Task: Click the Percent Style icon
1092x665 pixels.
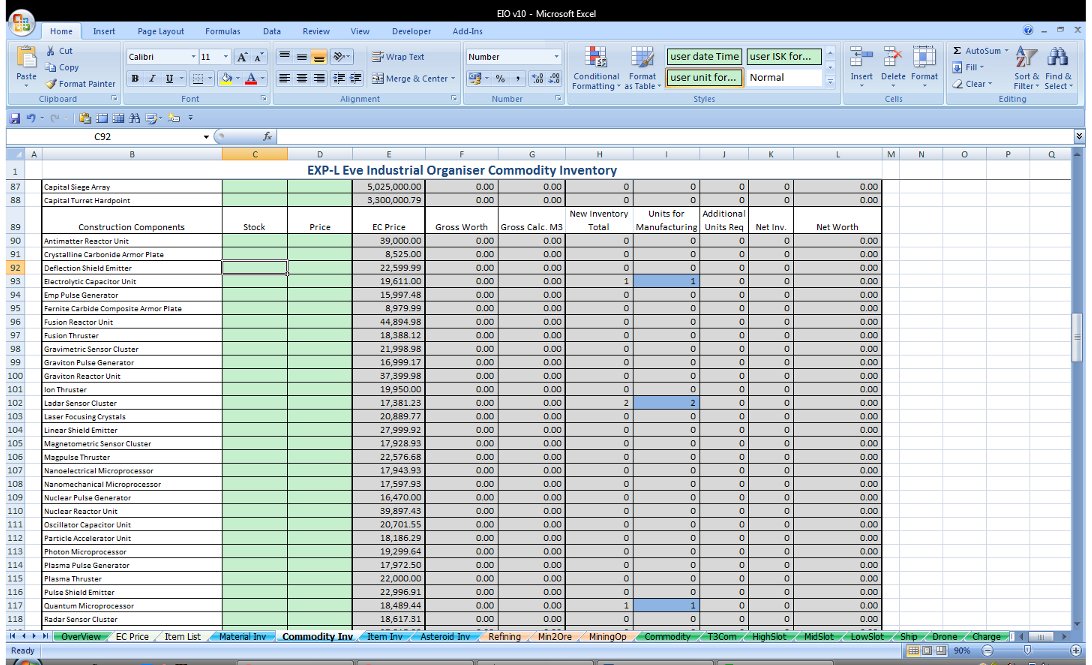Action: [x=500, y=78]
